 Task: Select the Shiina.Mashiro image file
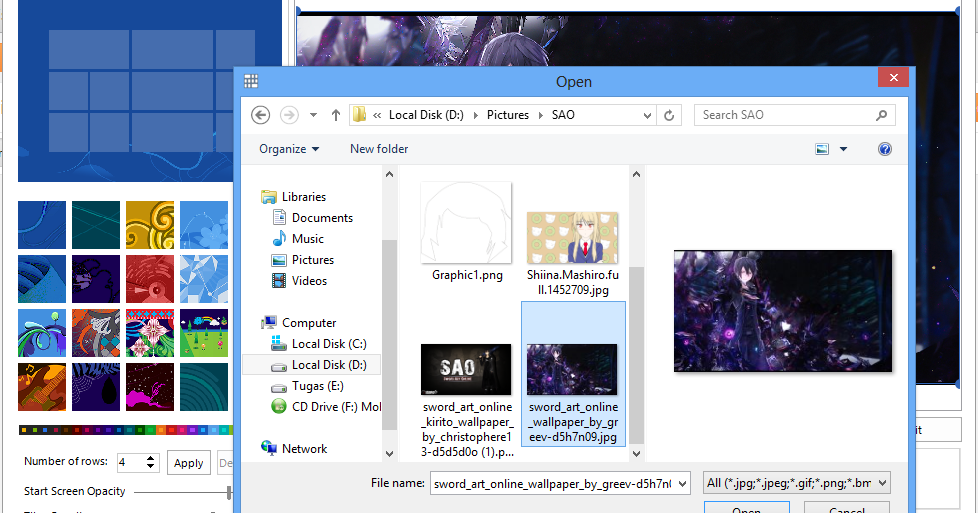pos(573,253)
